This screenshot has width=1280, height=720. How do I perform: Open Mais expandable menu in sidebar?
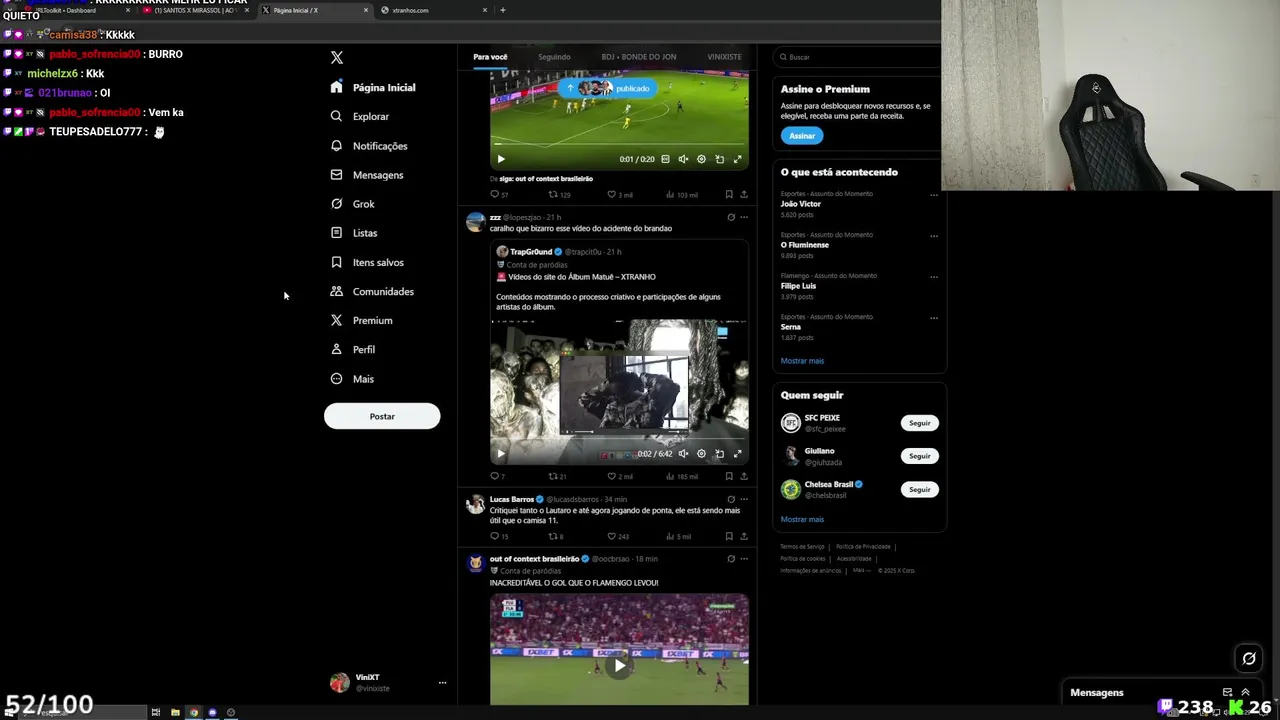pyautogui.click(x=352, y=379)
